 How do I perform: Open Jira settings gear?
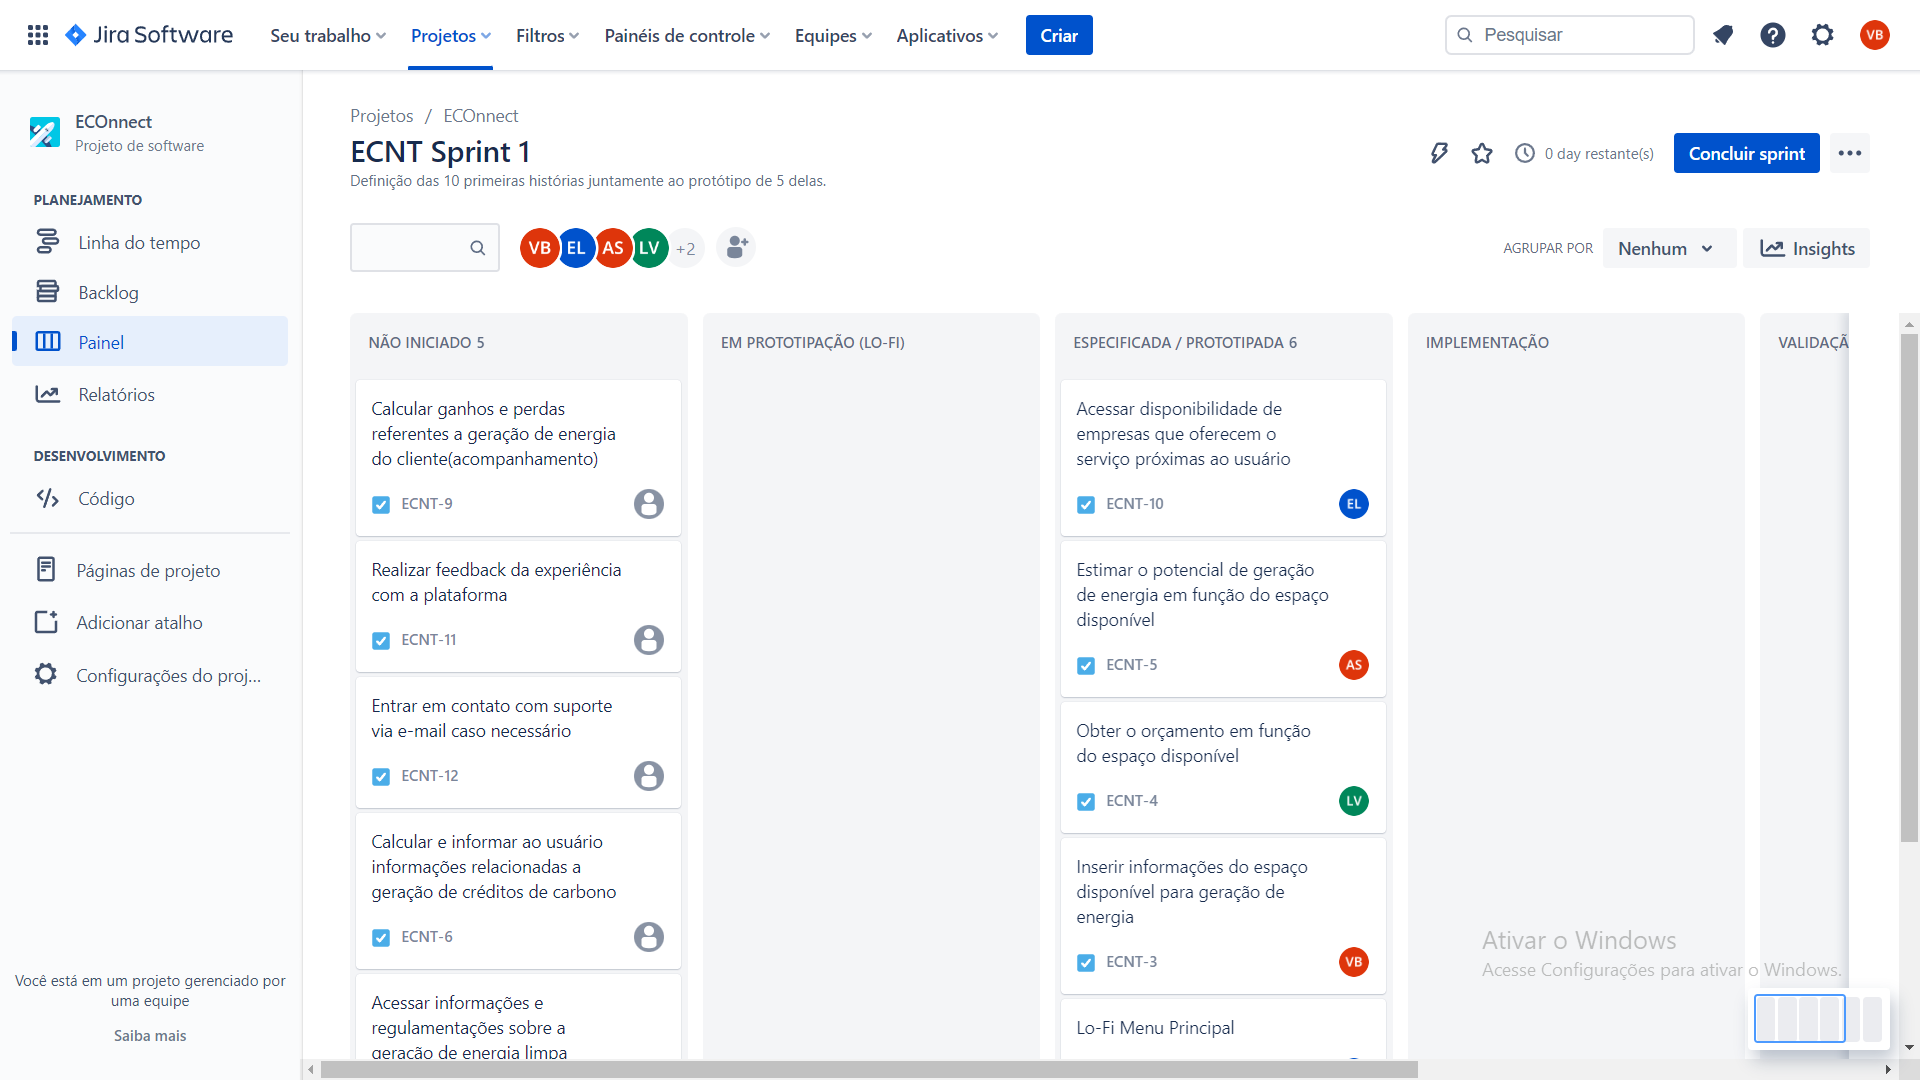(x=1822, y=35)
